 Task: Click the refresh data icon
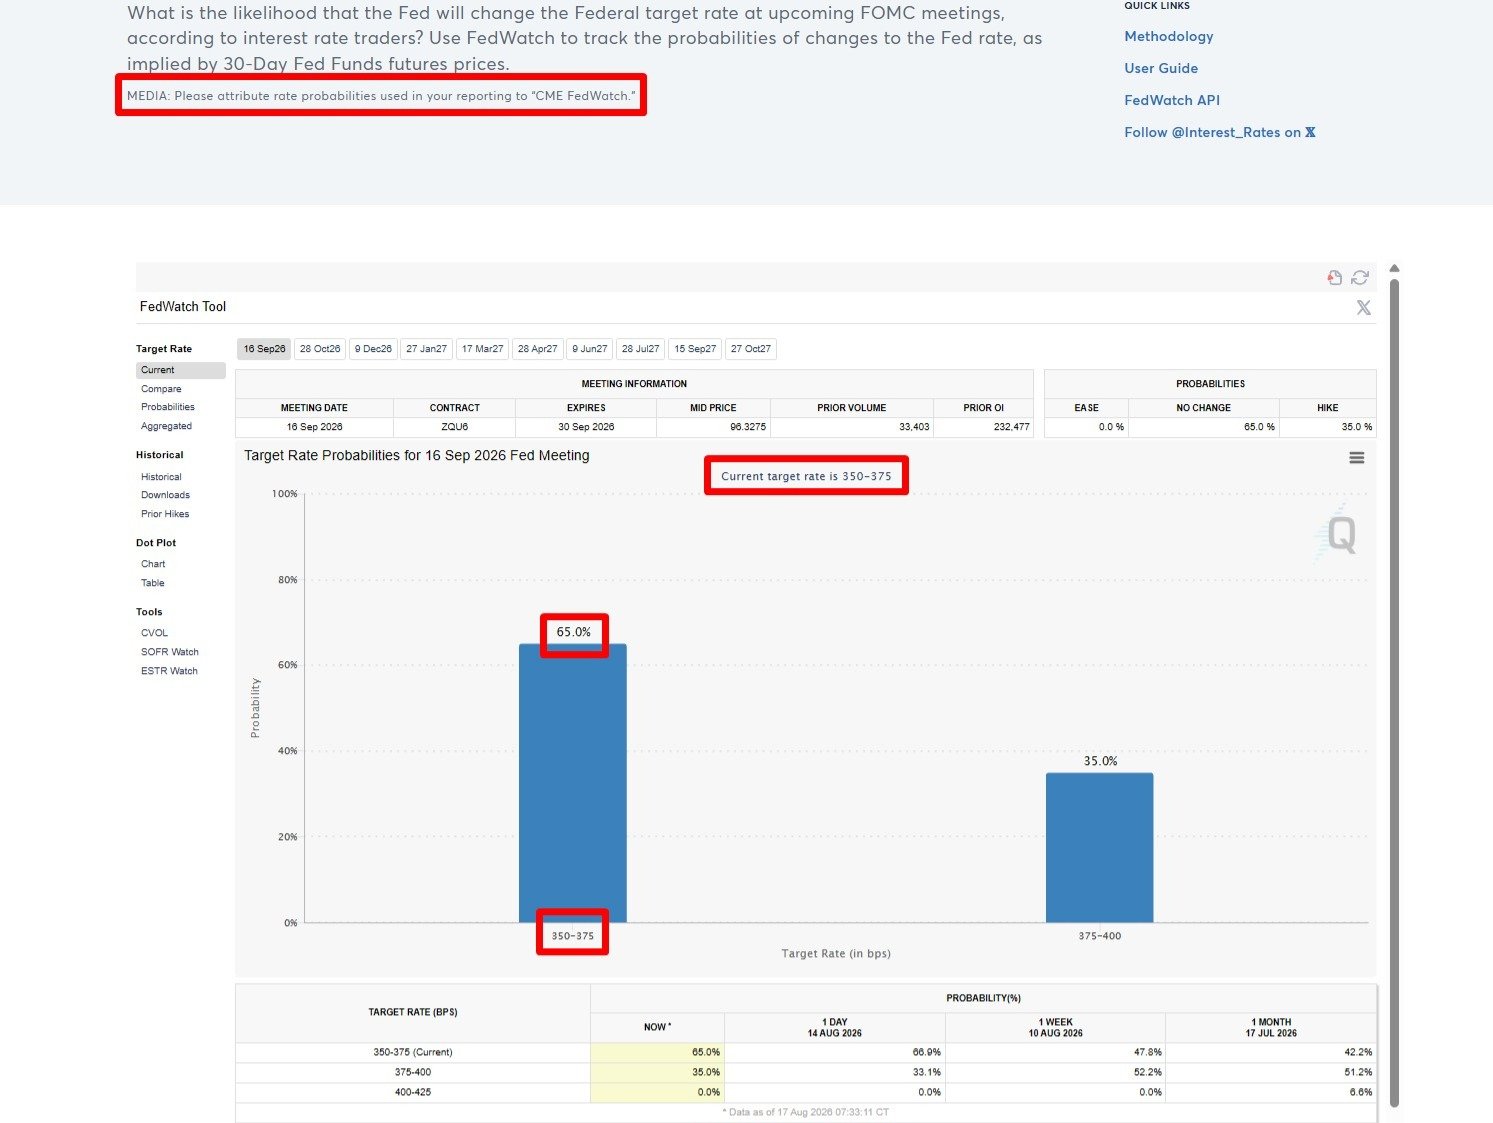tap(1360, 278)
